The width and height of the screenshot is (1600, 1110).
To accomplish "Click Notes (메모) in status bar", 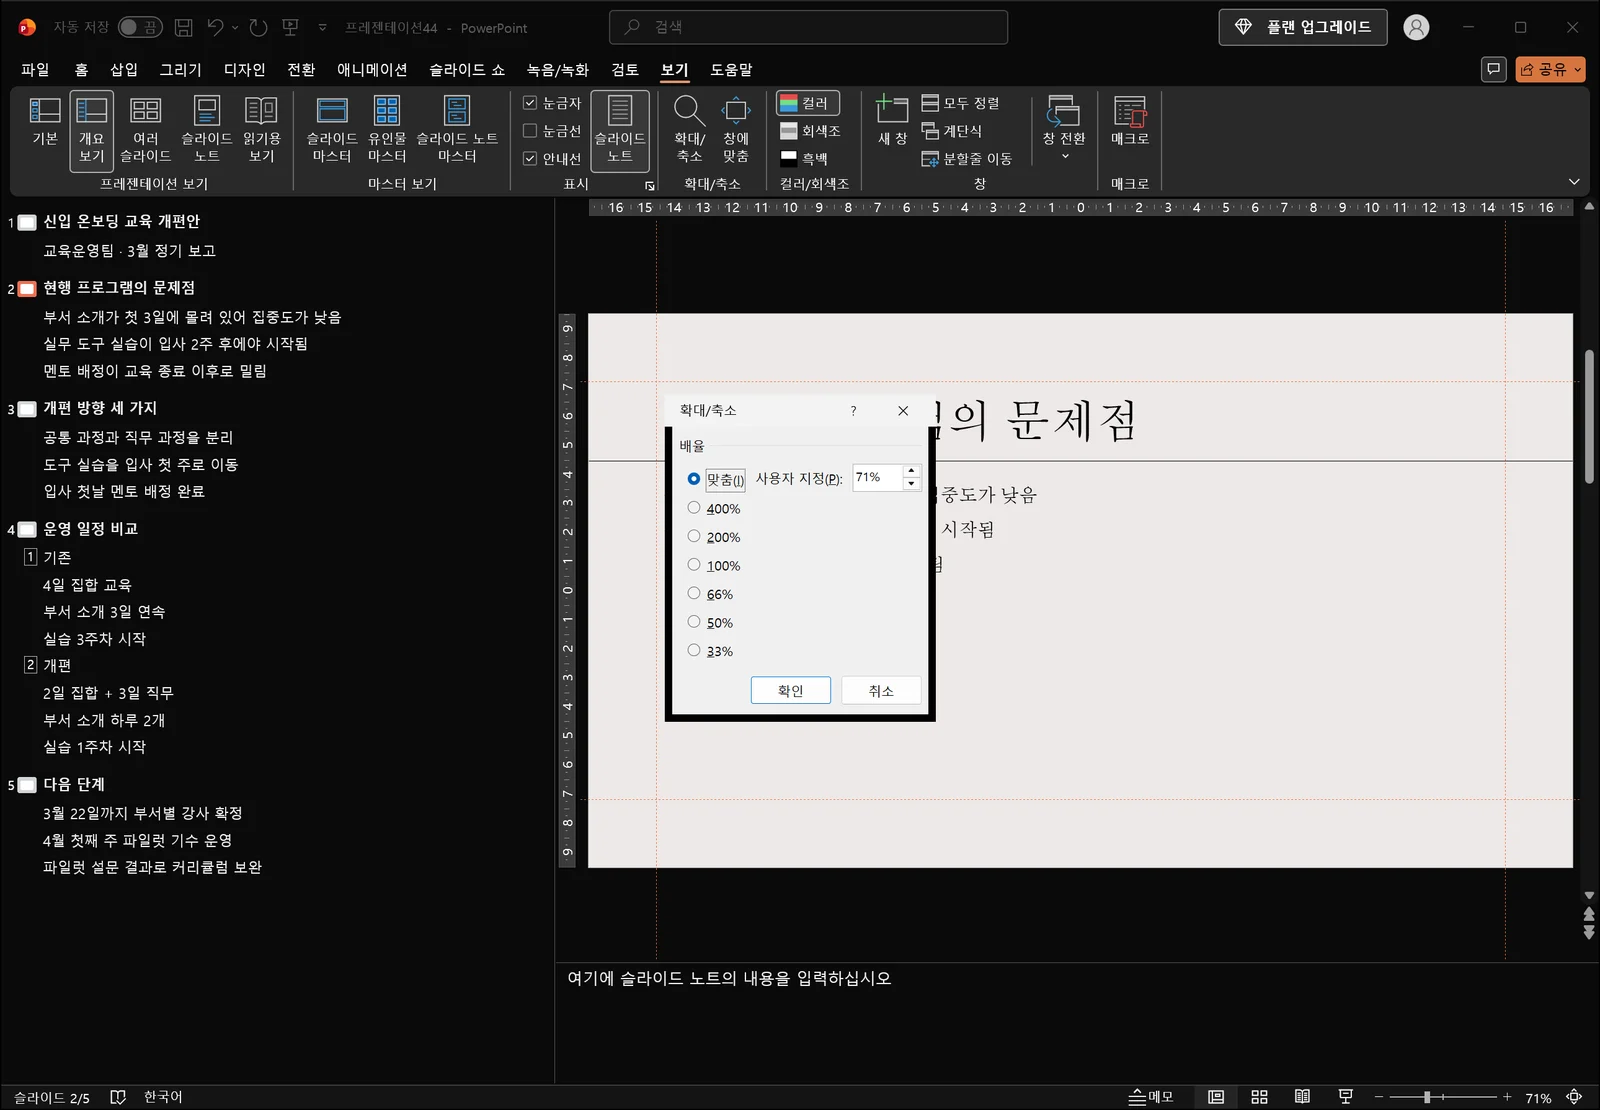I will [1151, 1097].
